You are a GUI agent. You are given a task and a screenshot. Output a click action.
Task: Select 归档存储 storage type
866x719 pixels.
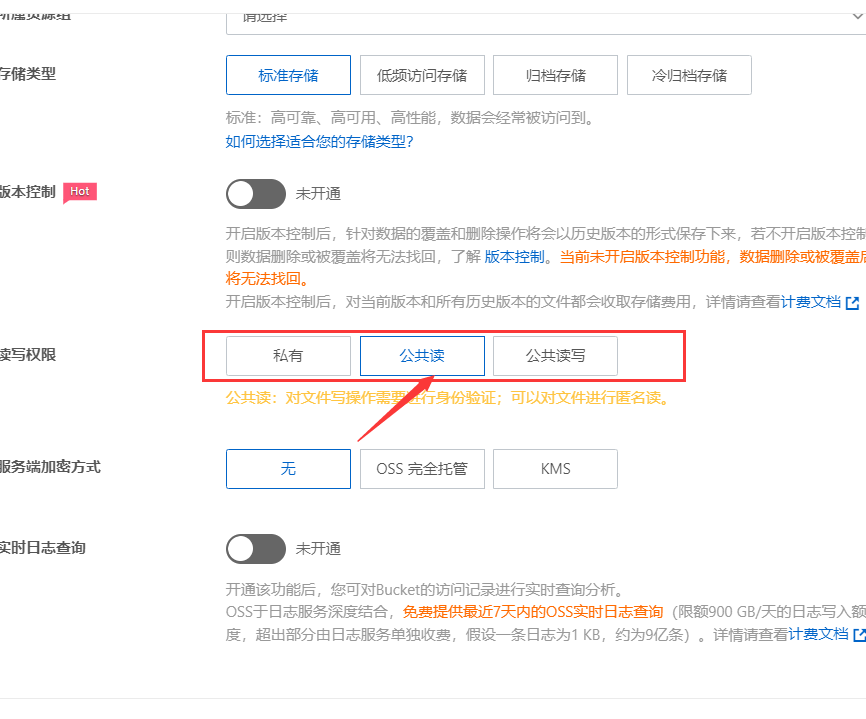[x=555, y=75]
